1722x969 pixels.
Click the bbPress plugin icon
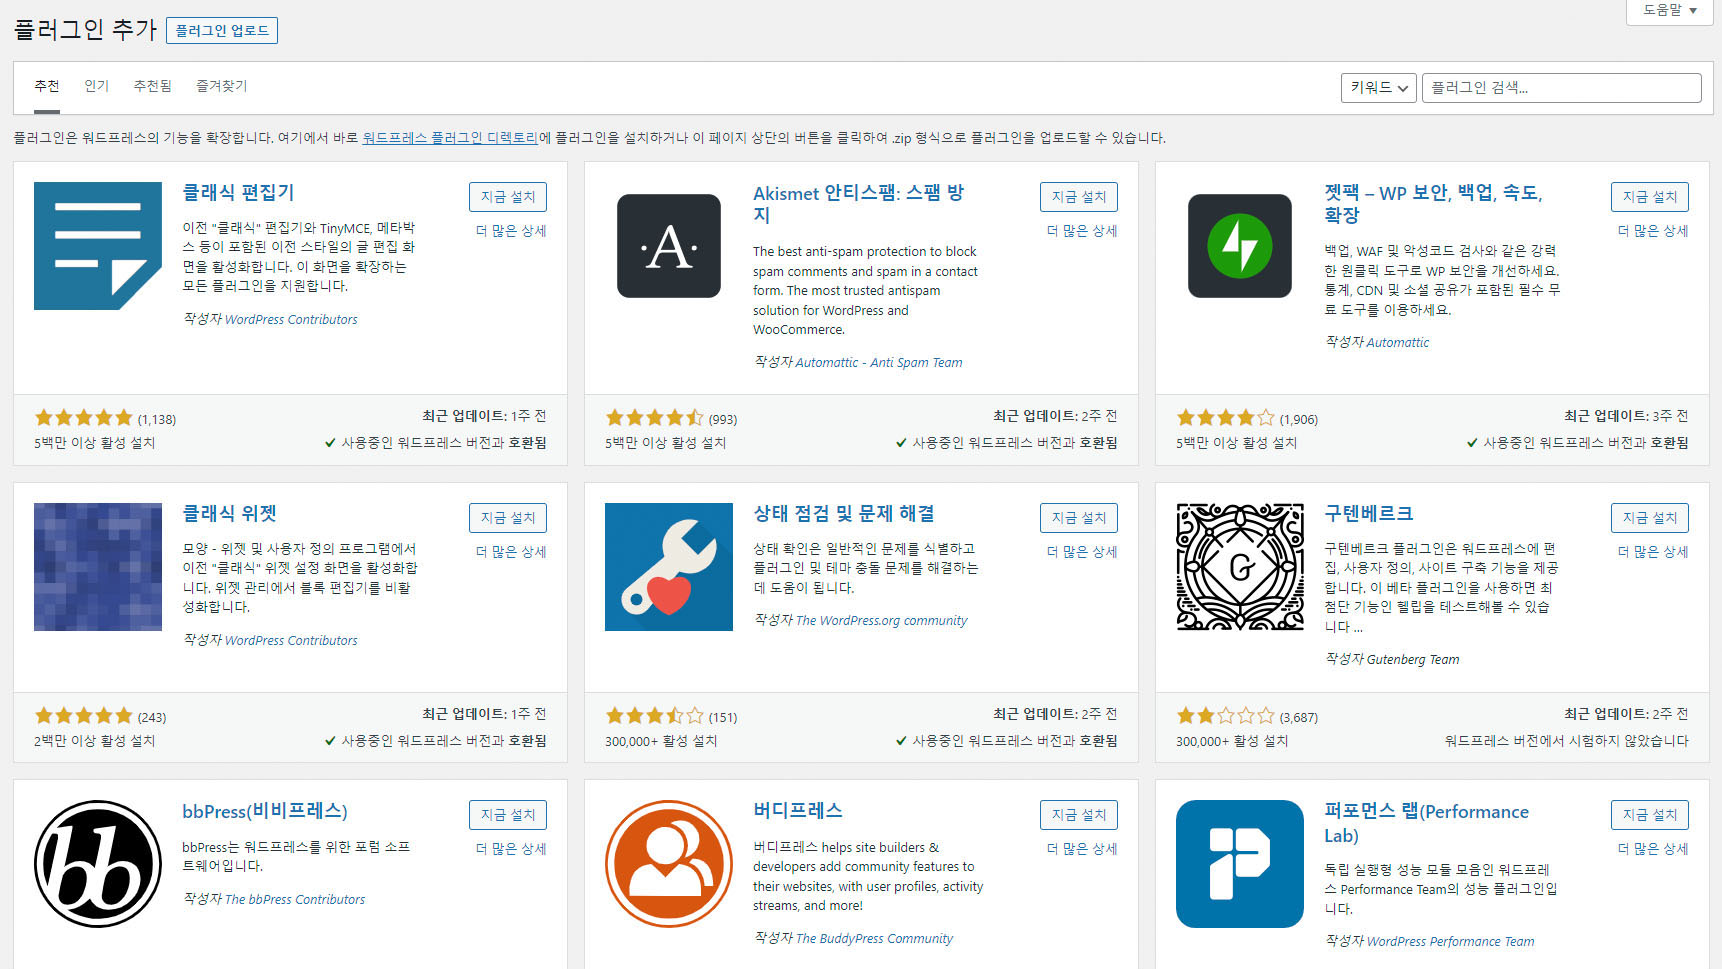[98, 864]
